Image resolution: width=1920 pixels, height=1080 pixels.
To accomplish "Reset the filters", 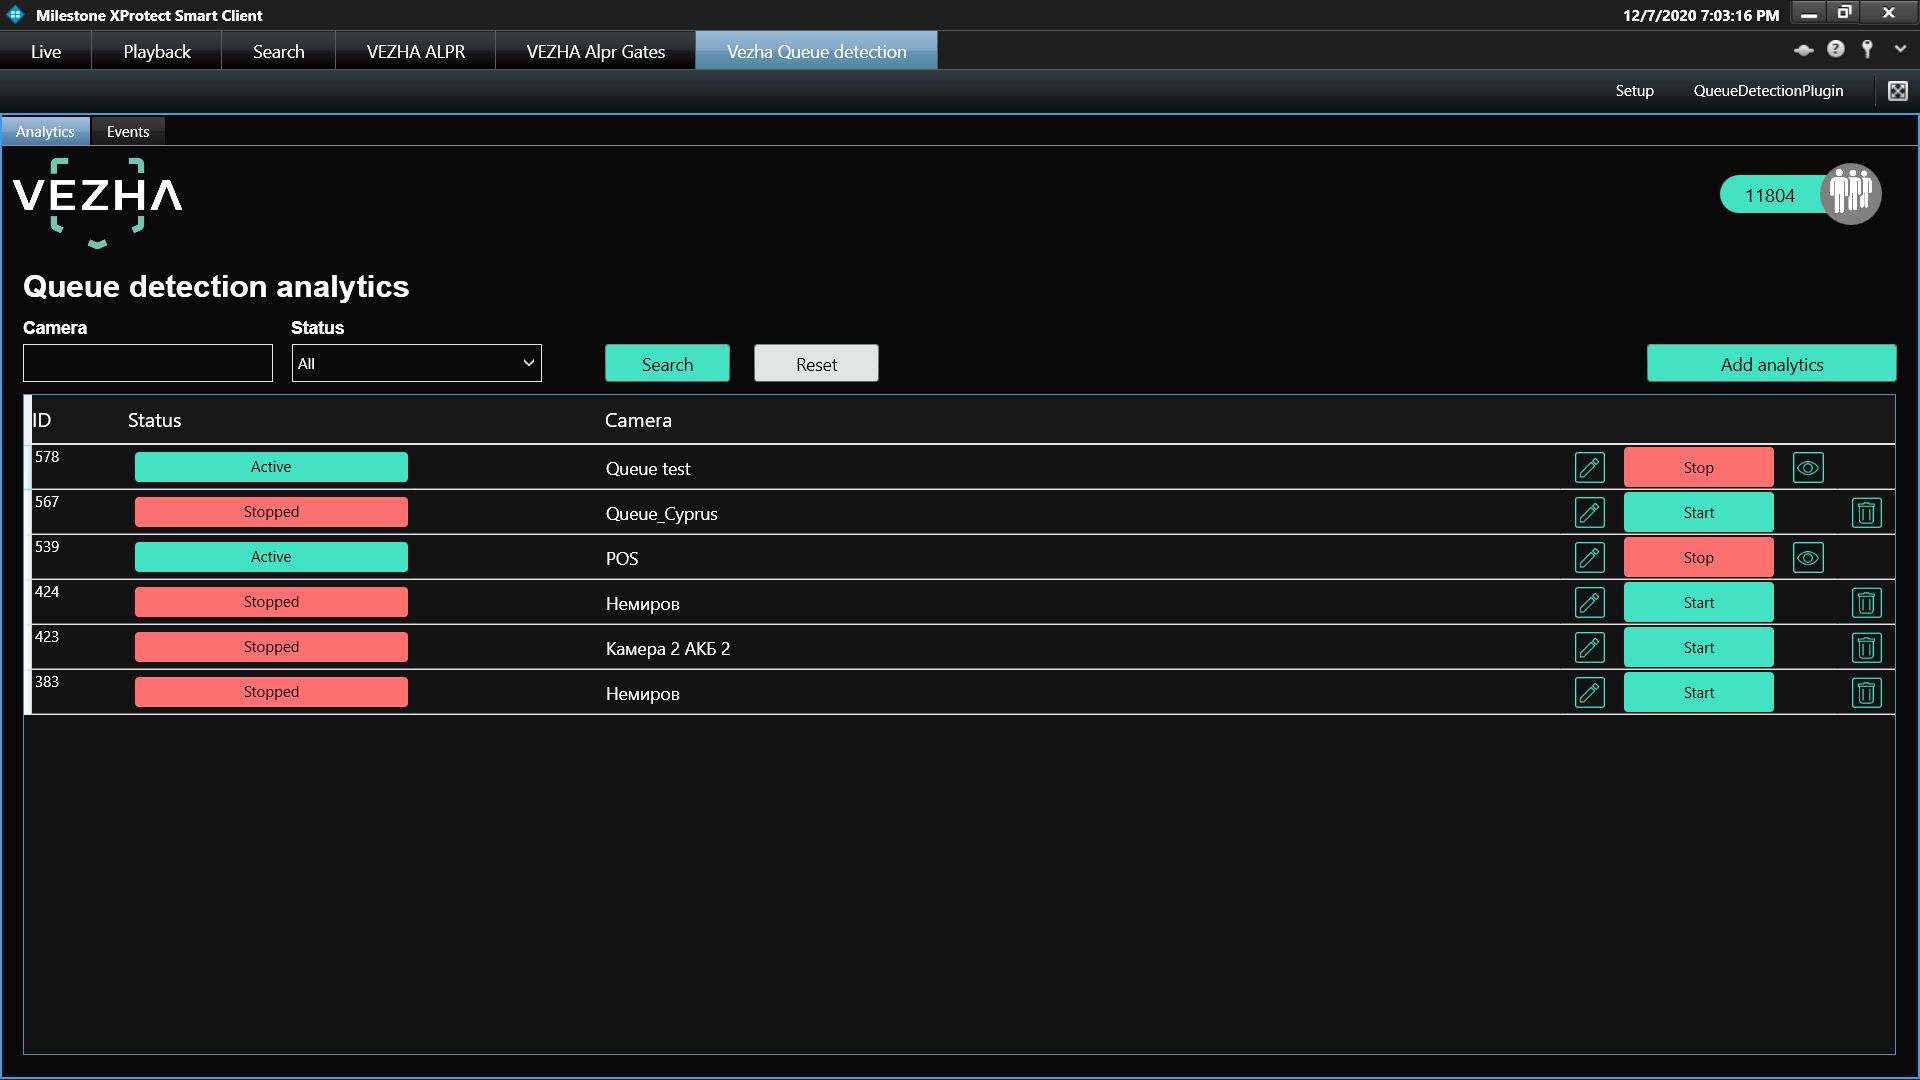I will pyautogui.click(x=816, y=364).
